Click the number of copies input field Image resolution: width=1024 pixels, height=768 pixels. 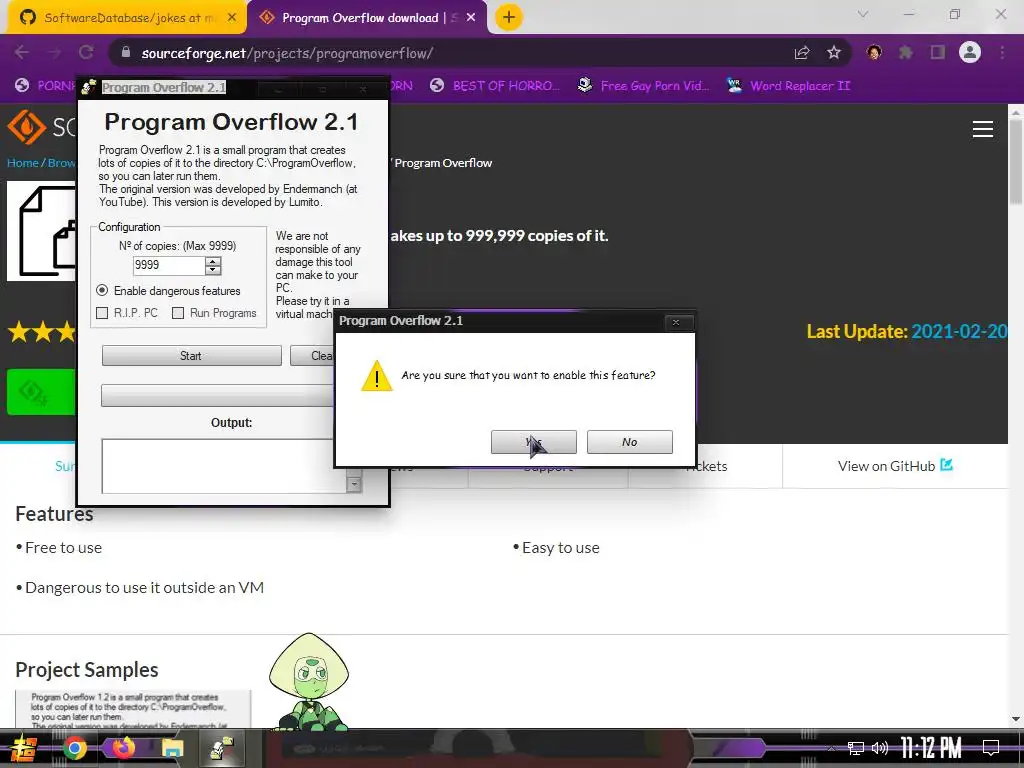click(x=168, y=265)
